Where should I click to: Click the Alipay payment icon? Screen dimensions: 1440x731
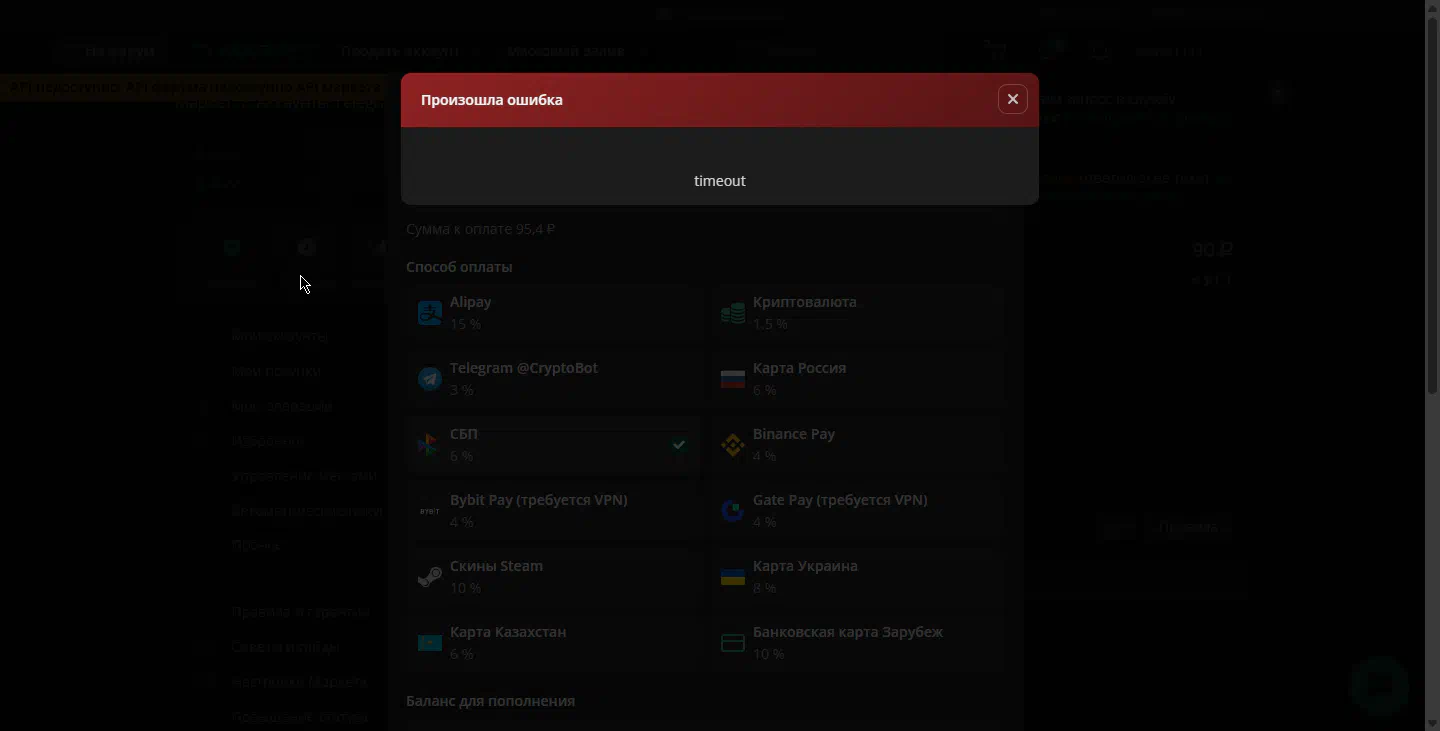click(x=429, y=313)
